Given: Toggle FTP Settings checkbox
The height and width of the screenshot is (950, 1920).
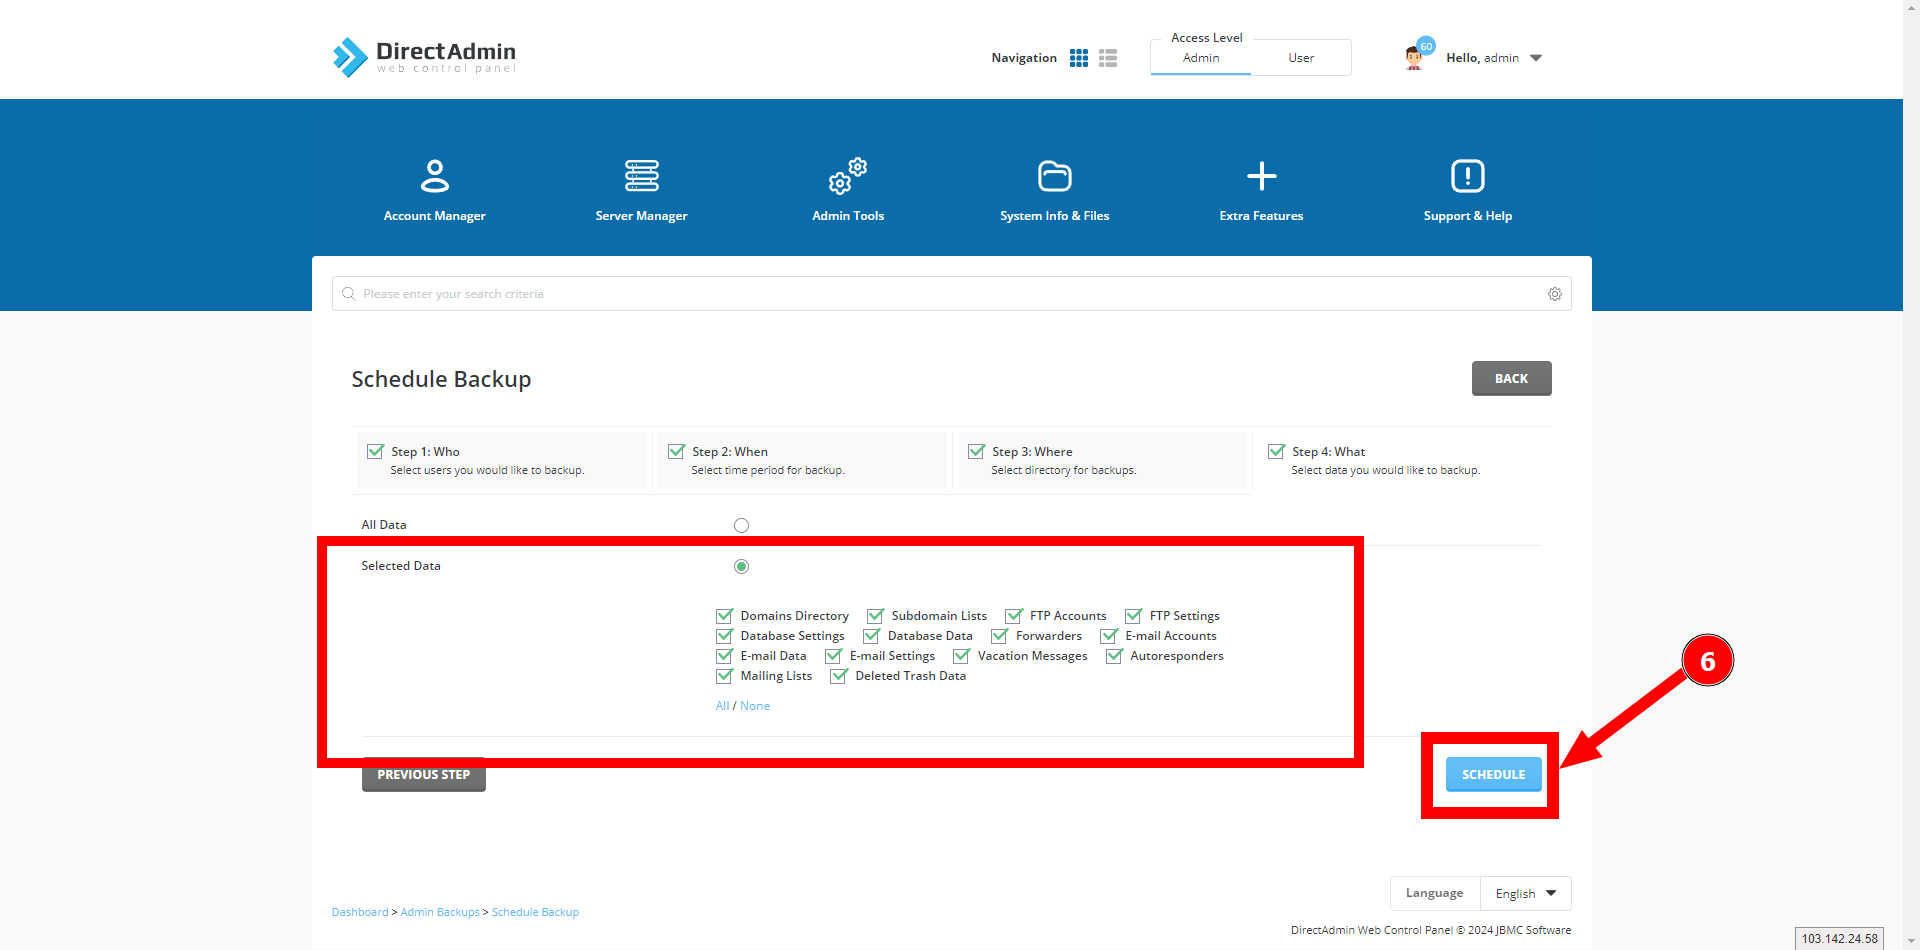Looking at the screenshot, I should pyautogui.click(x=1134, y=616).
